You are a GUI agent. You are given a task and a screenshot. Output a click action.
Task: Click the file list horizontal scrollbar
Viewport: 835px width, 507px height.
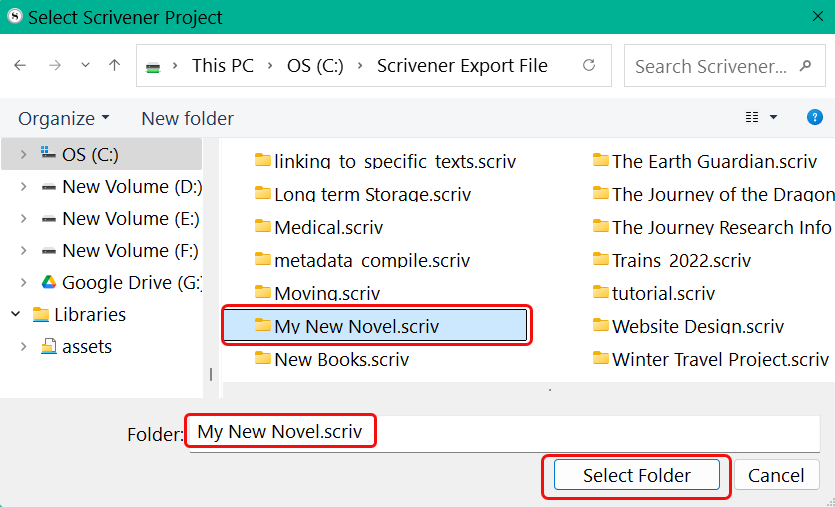tap(550, 390)
